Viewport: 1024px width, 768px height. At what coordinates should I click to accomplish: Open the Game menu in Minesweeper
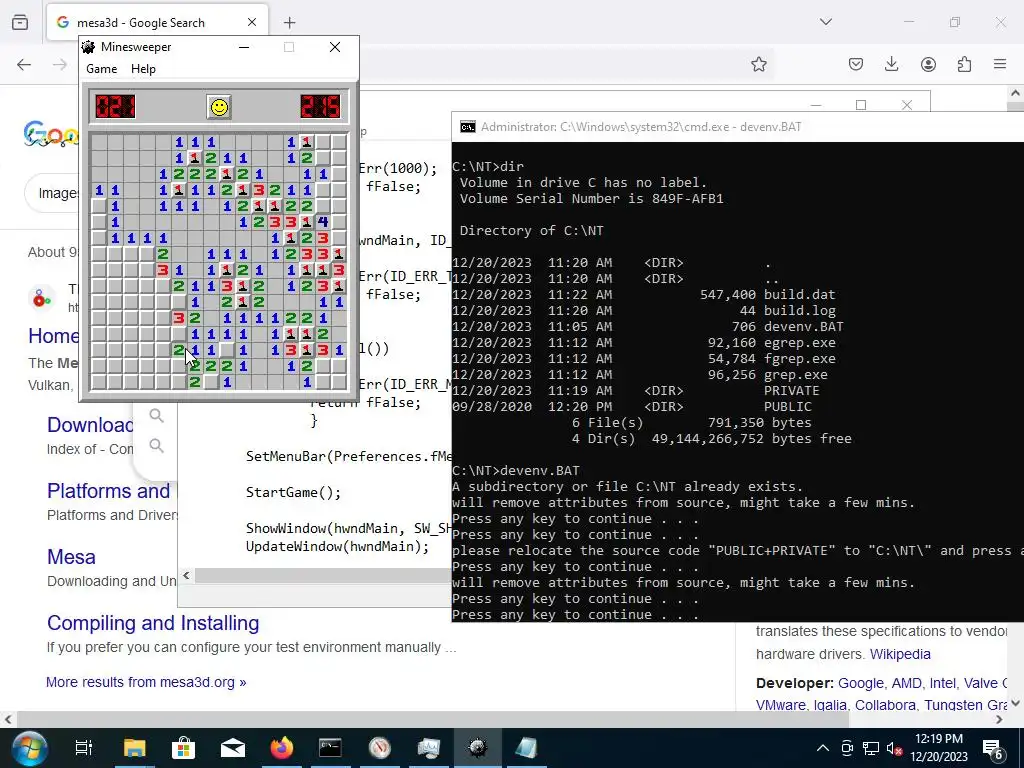point(101,69)
